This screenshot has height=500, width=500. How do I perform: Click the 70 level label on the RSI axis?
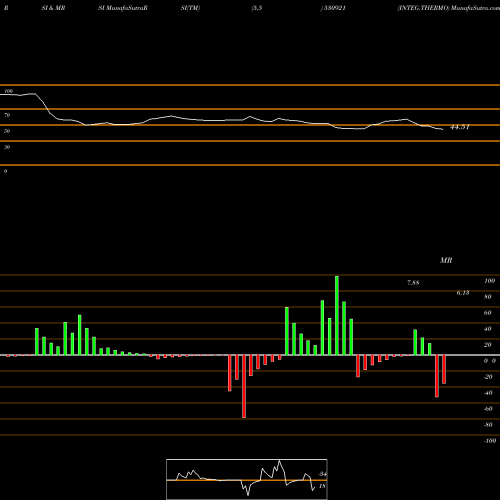pos(7,115)
